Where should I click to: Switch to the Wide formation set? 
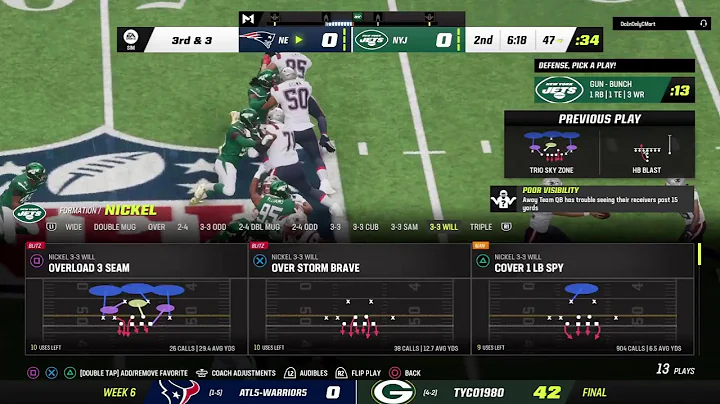(x=73, y=227)
